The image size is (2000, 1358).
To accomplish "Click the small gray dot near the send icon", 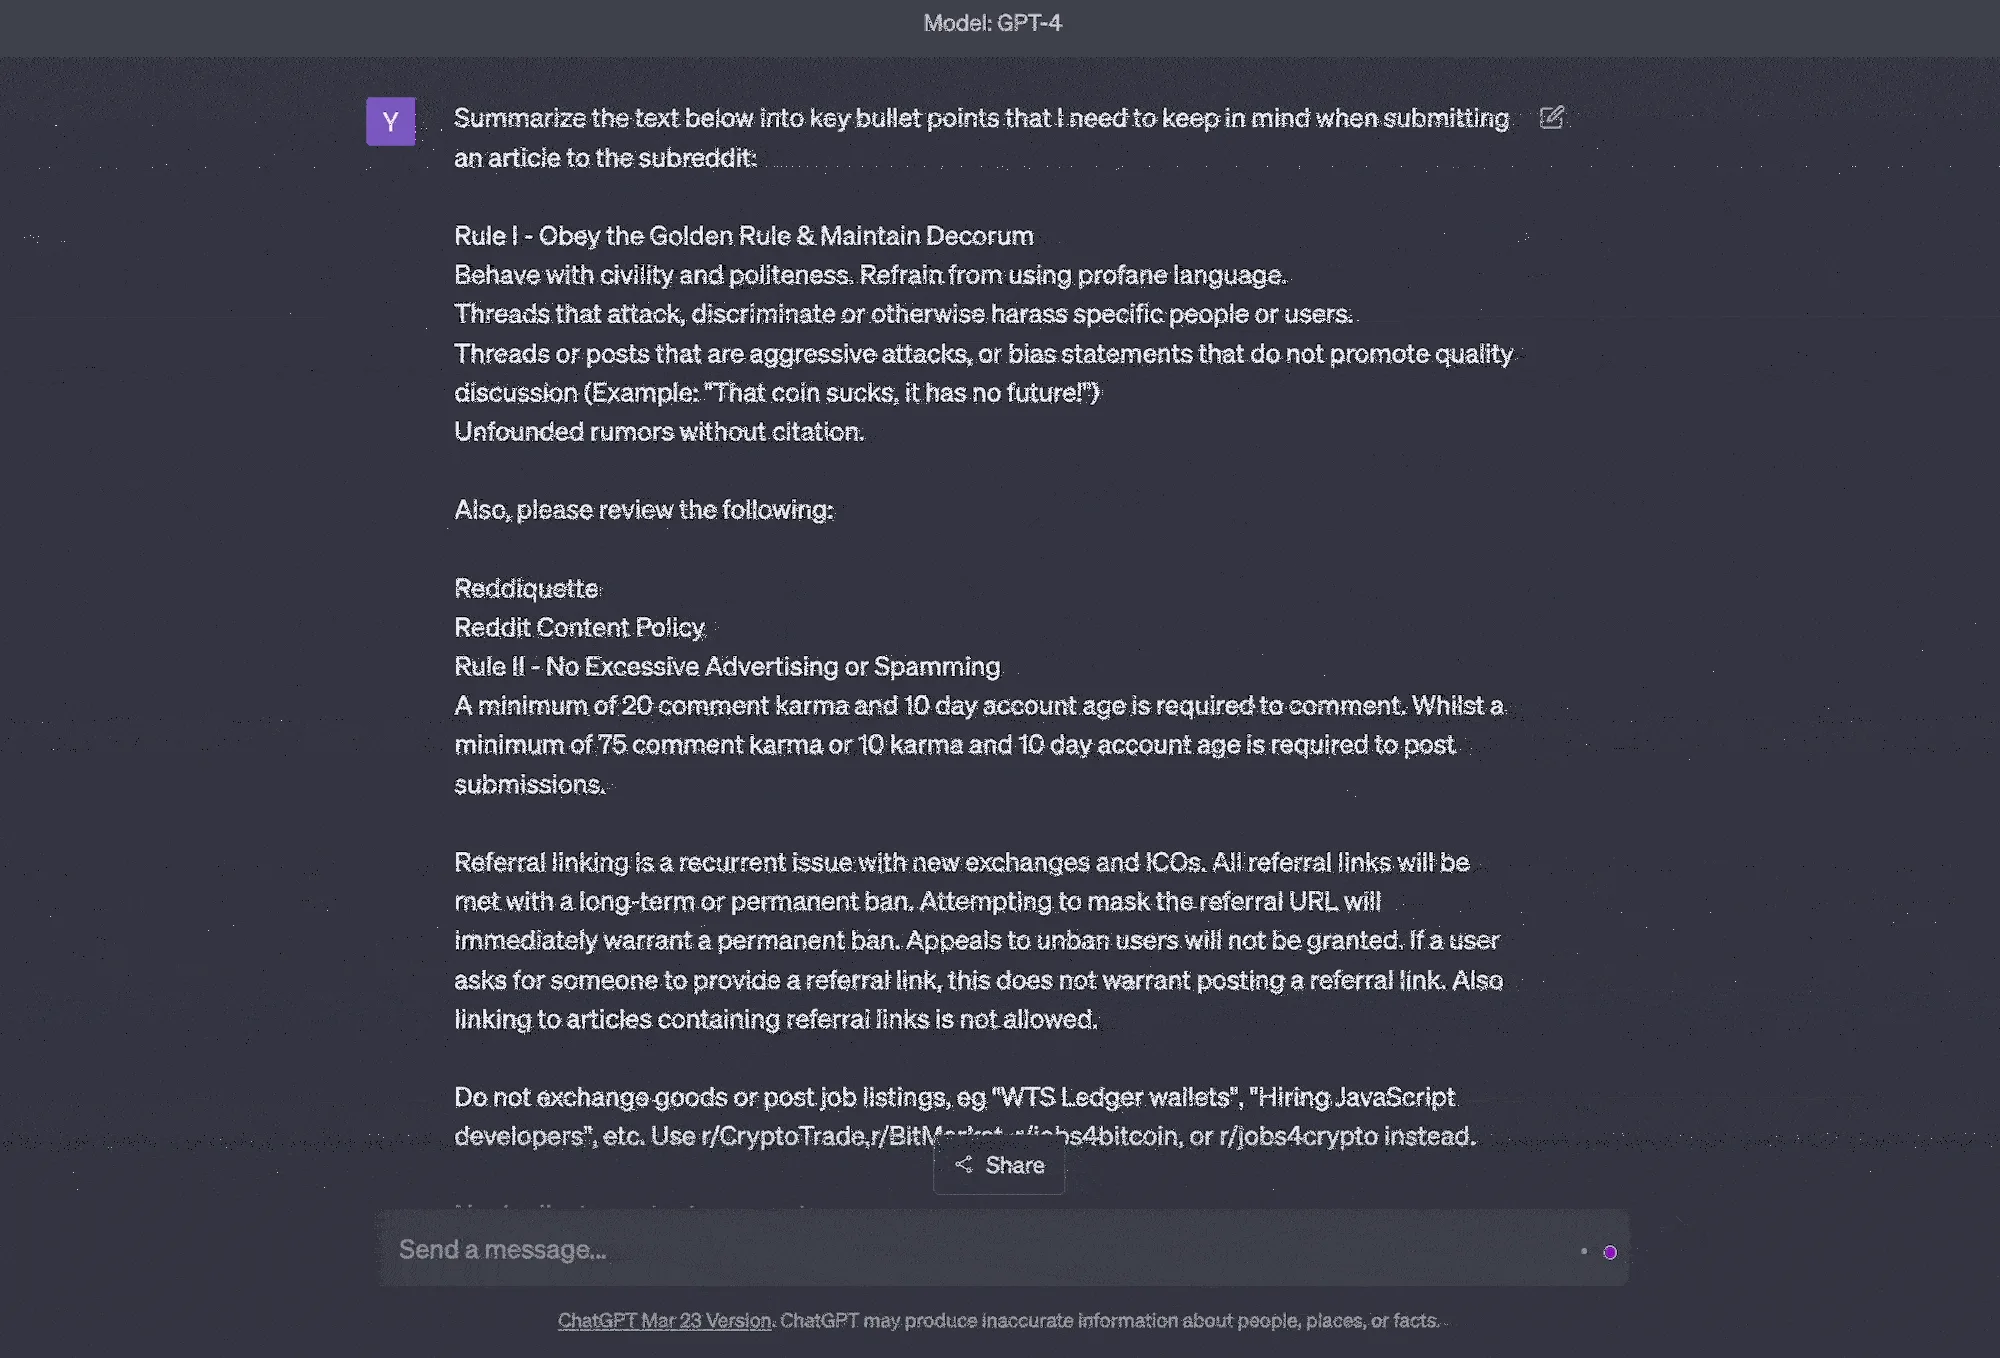I will [x=1585, y=1250].
